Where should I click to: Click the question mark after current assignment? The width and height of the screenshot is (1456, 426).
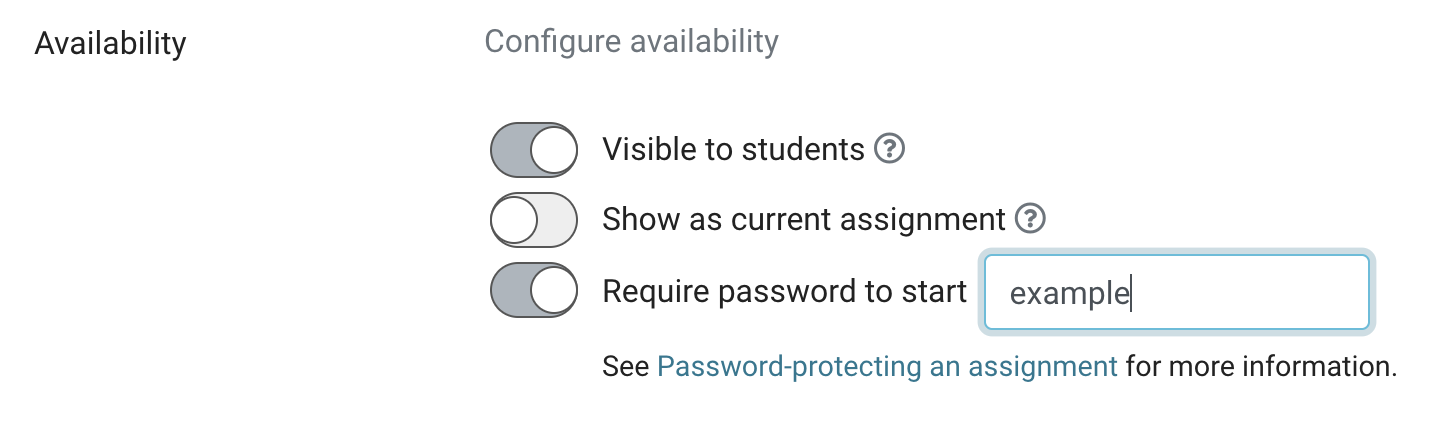click(x=1030, y=219)
